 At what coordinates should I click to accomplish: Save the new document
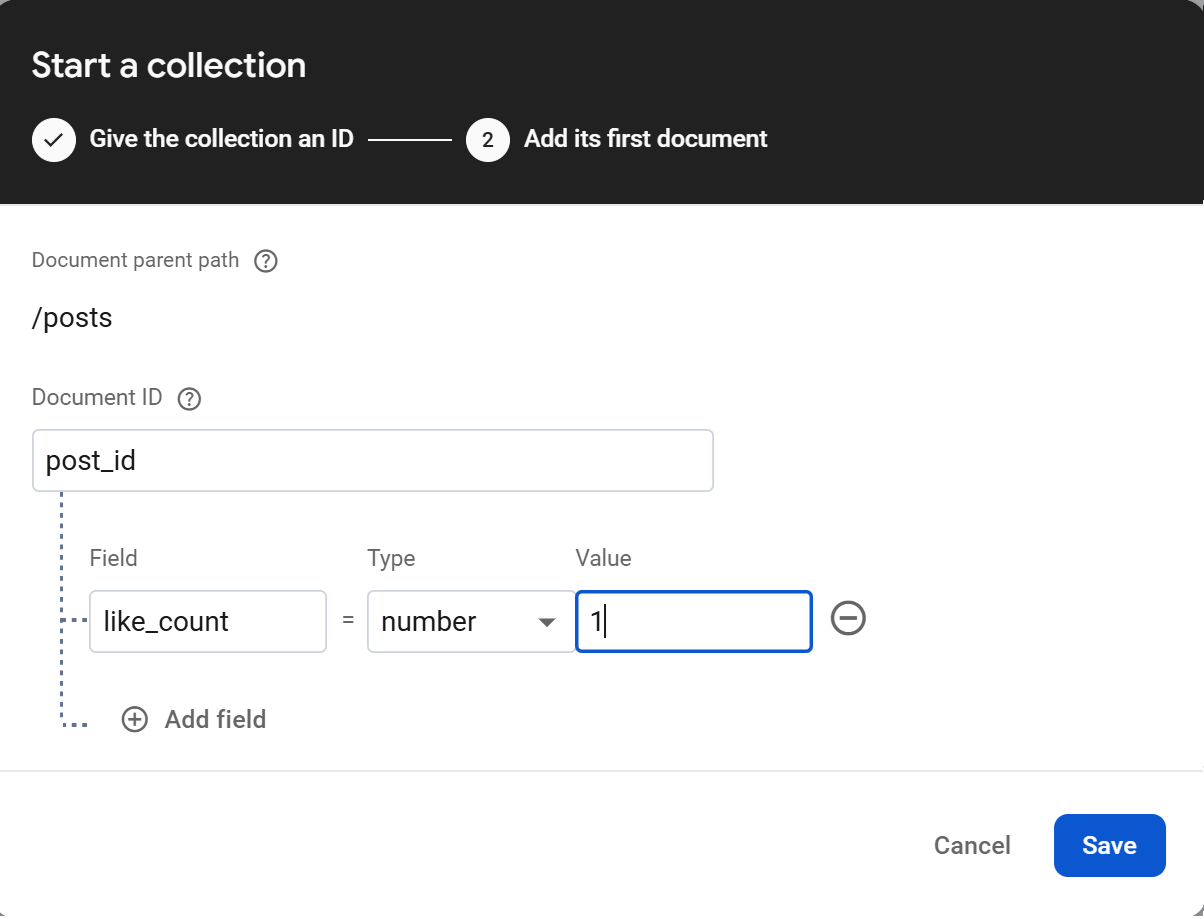1109,845
